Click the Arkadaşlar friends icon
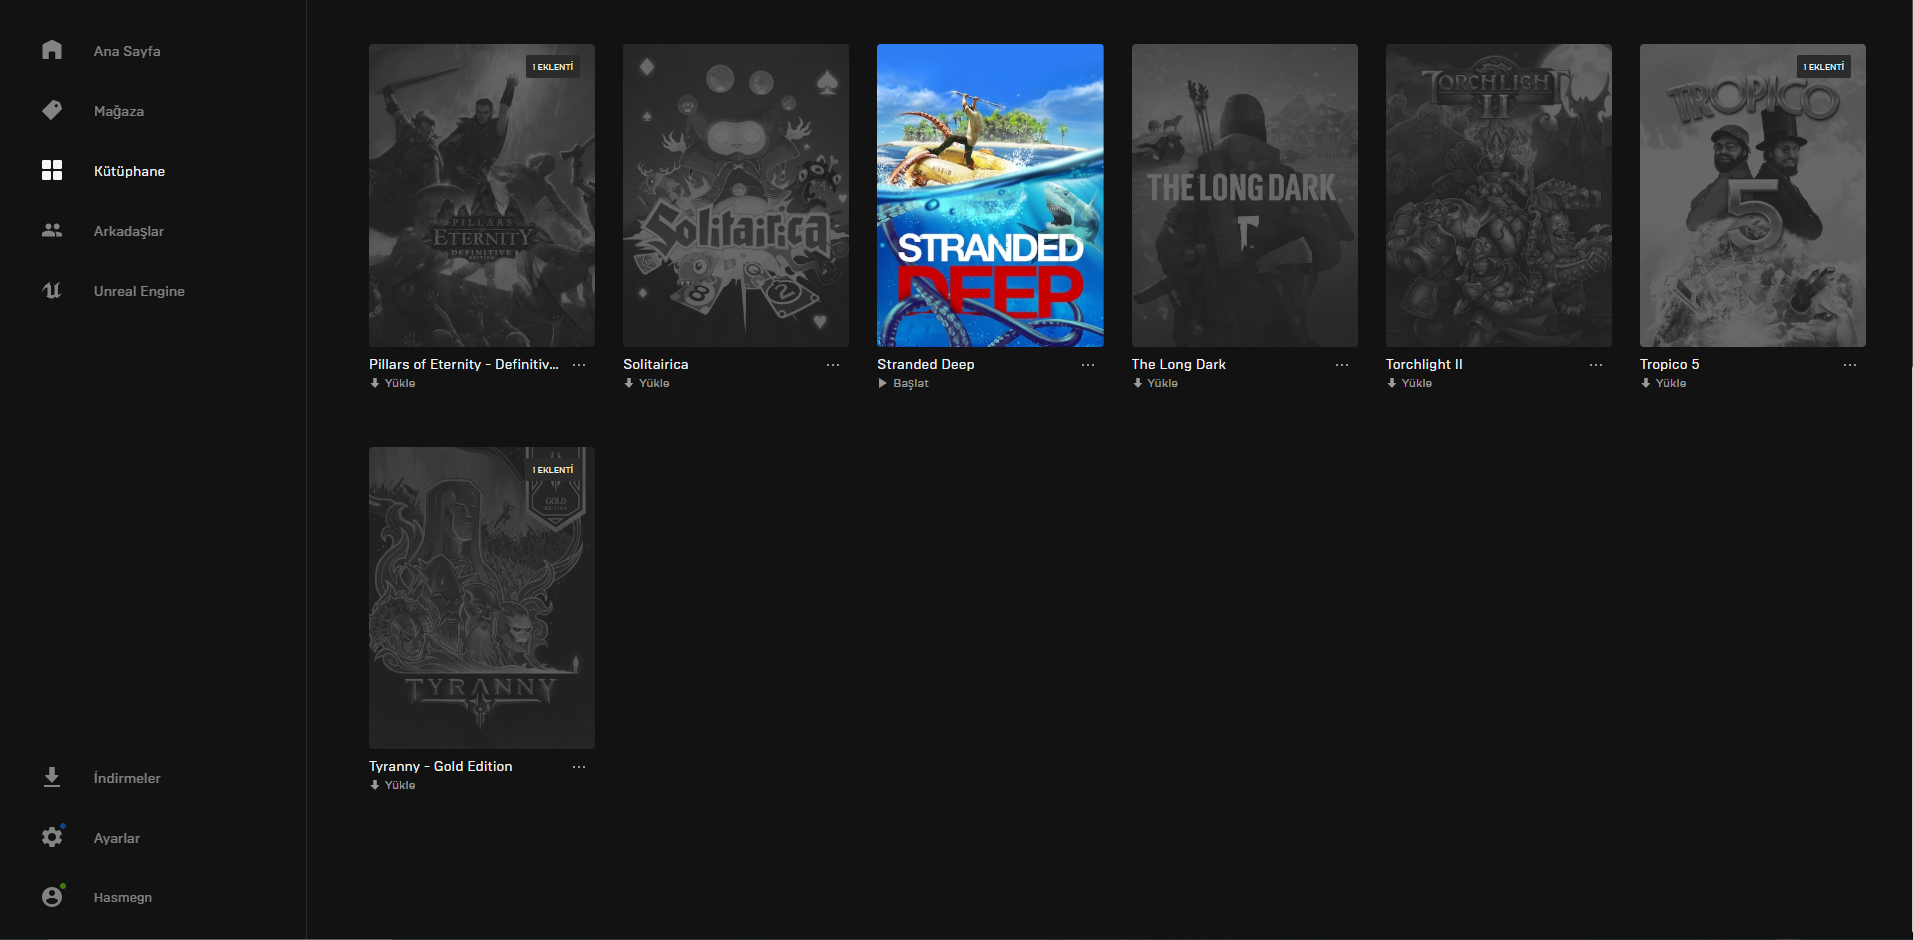Screen dimensions: 1913x940 tap(52, 230)
